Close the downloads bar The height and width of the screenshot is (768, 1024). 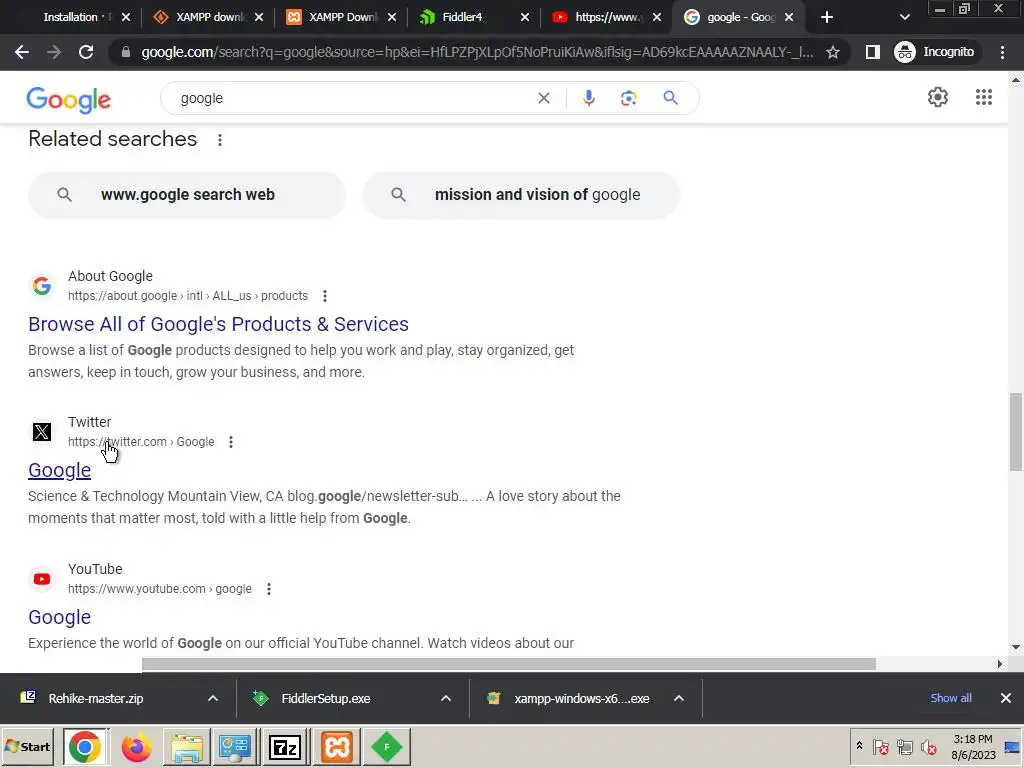pyautogui.click(x=1006, y=698)
